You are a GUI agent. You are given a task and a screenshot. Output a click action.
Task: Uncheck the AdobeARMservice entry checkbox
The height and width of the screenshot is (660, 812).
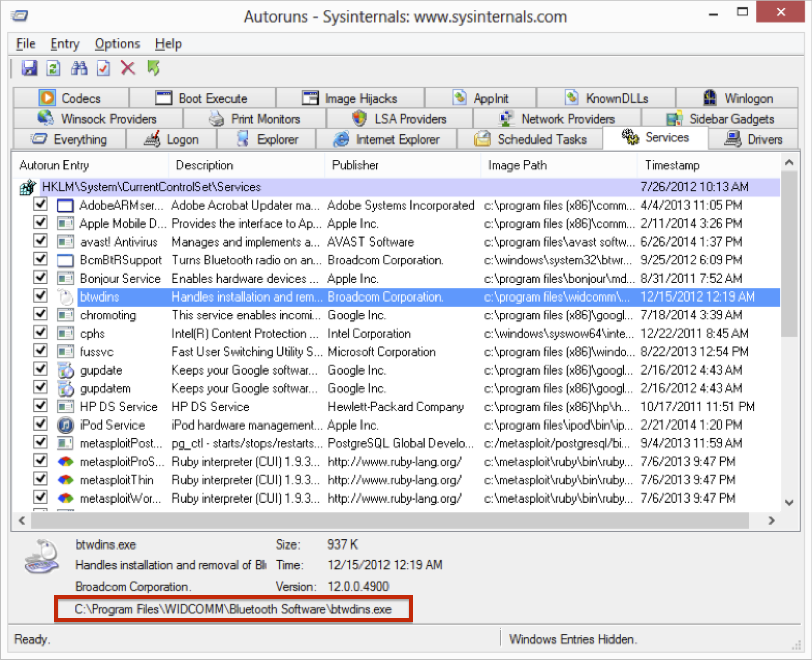(x=40, y=205)
